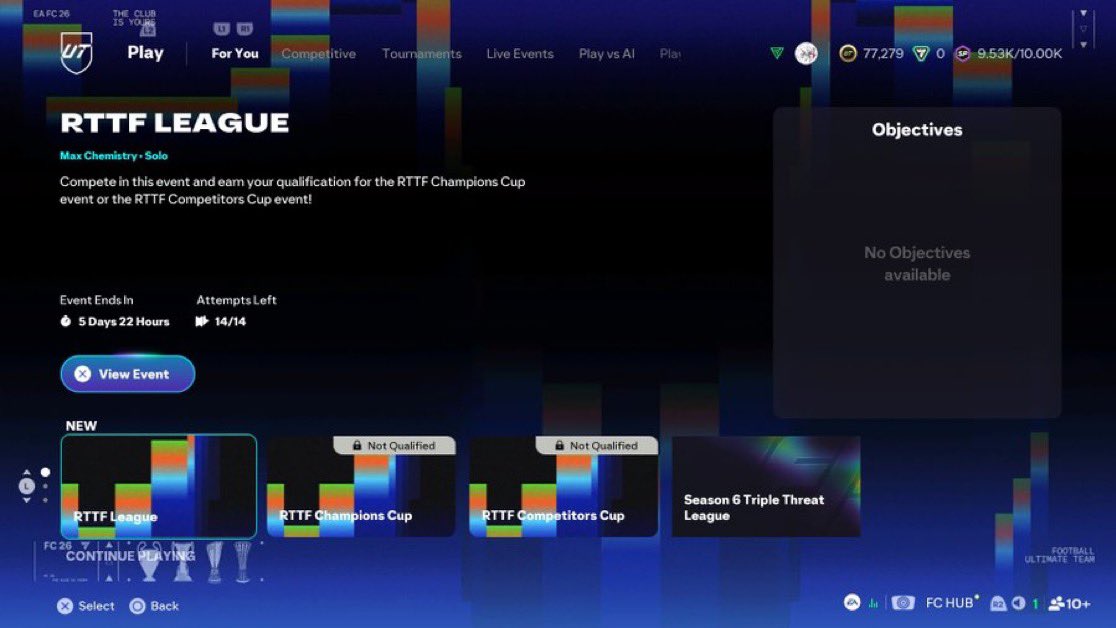Viewport: 1116px width, 628px height.
Task: Click the lock icon on the RTTF Competitors Cup tile
Action: coord(559,445)
